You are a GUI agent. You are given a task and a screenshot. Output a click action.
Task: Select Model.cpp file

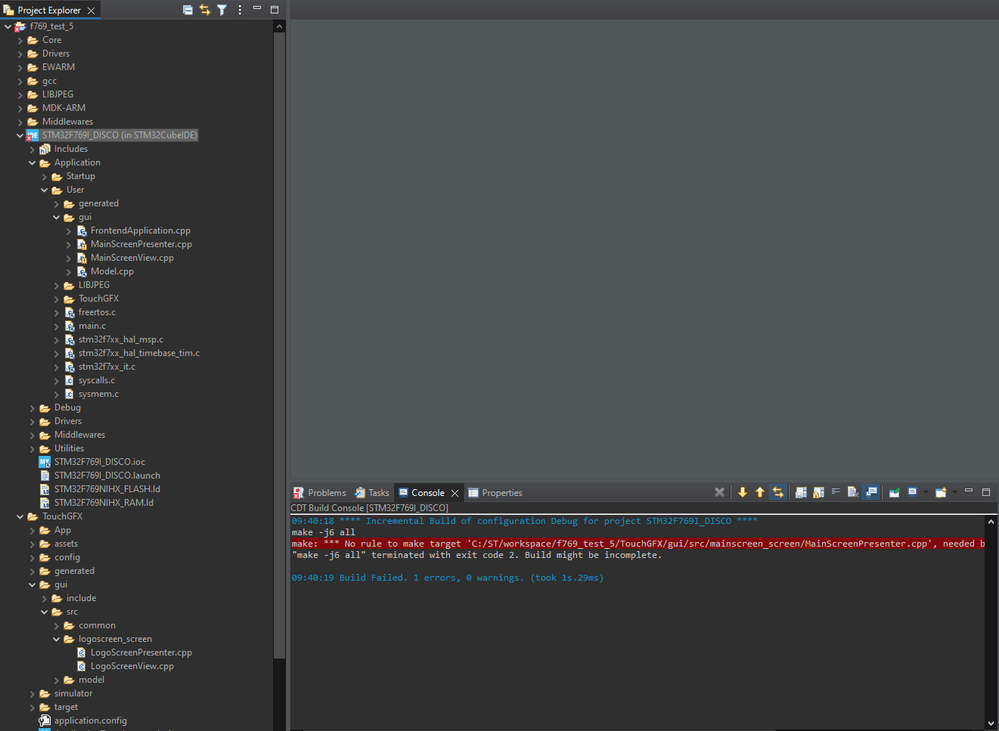(112, 271)
